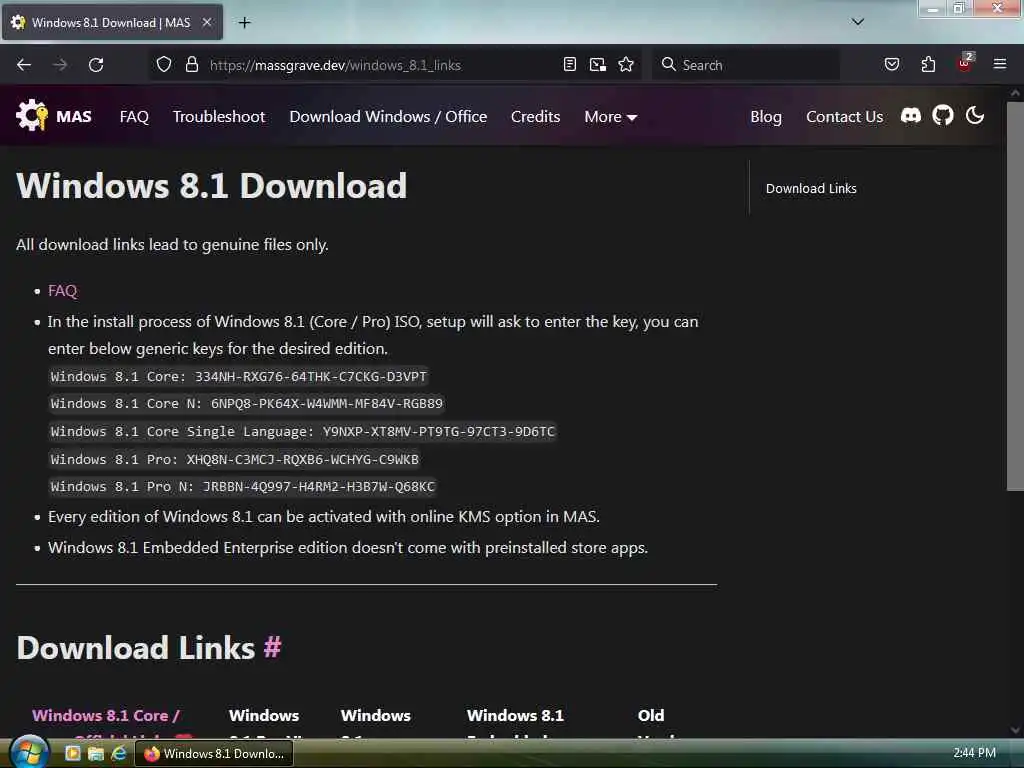Click the scrollbar up arrow
This screenshot has height=768, width=1024.
coord(1015,93)
